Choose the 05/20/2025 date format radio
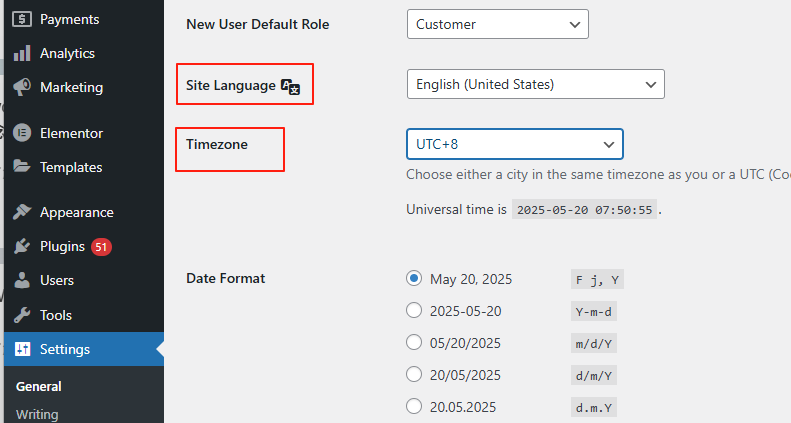The height and width of the screenshot is (423, 791). [414, 343]
